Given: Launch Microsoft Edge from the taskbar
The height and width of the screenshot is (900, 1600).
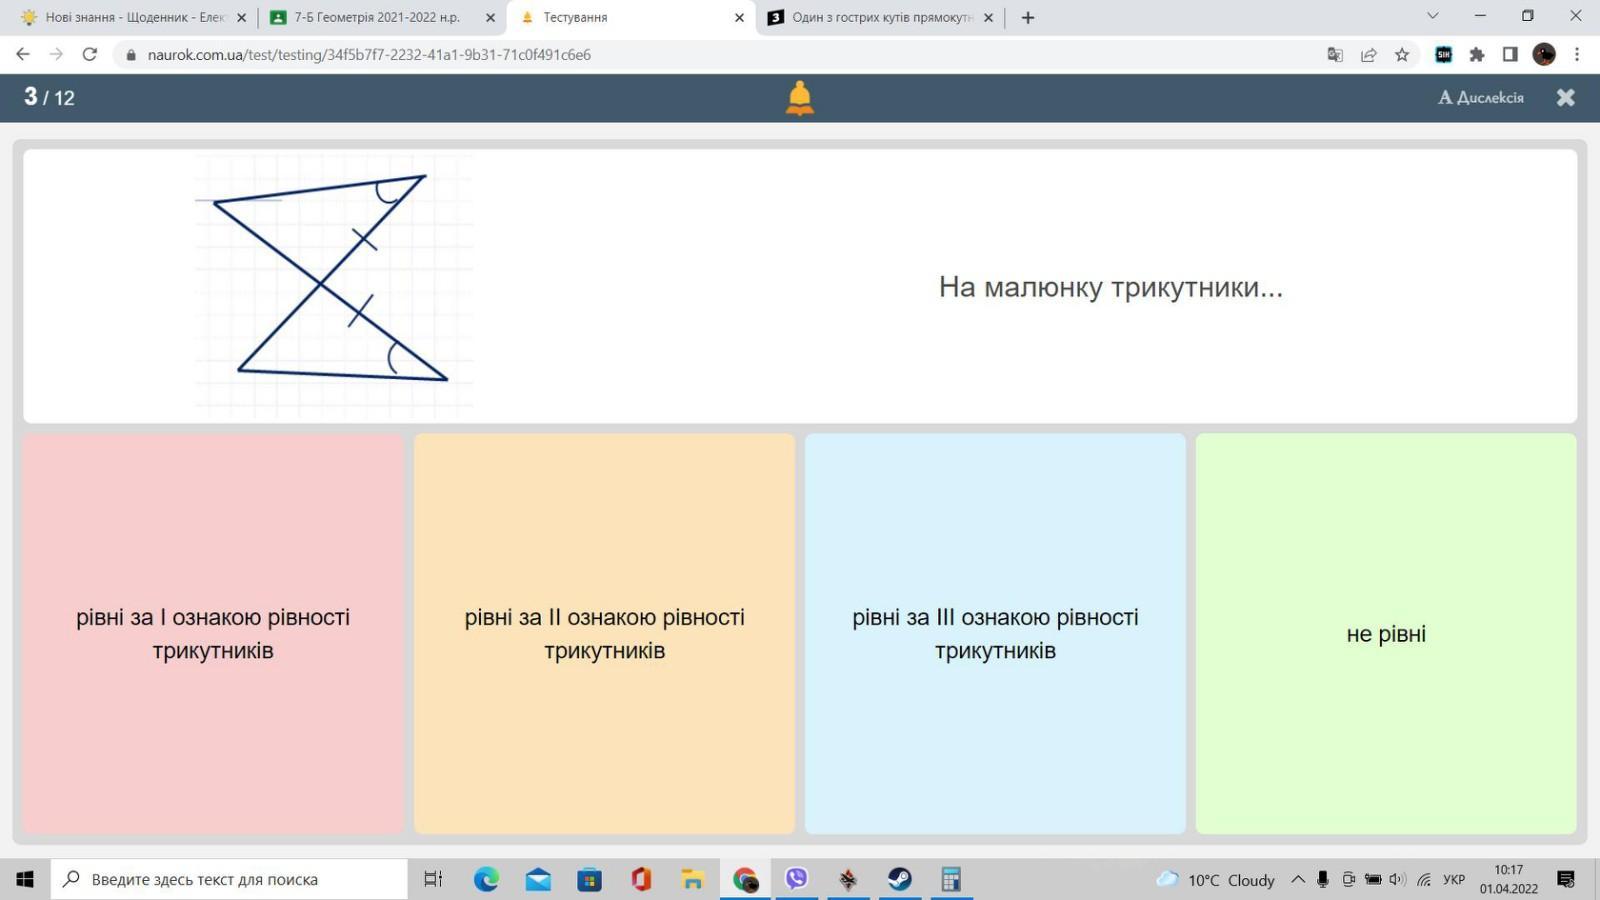Looking at the screenshot, I should pos(486,879).
